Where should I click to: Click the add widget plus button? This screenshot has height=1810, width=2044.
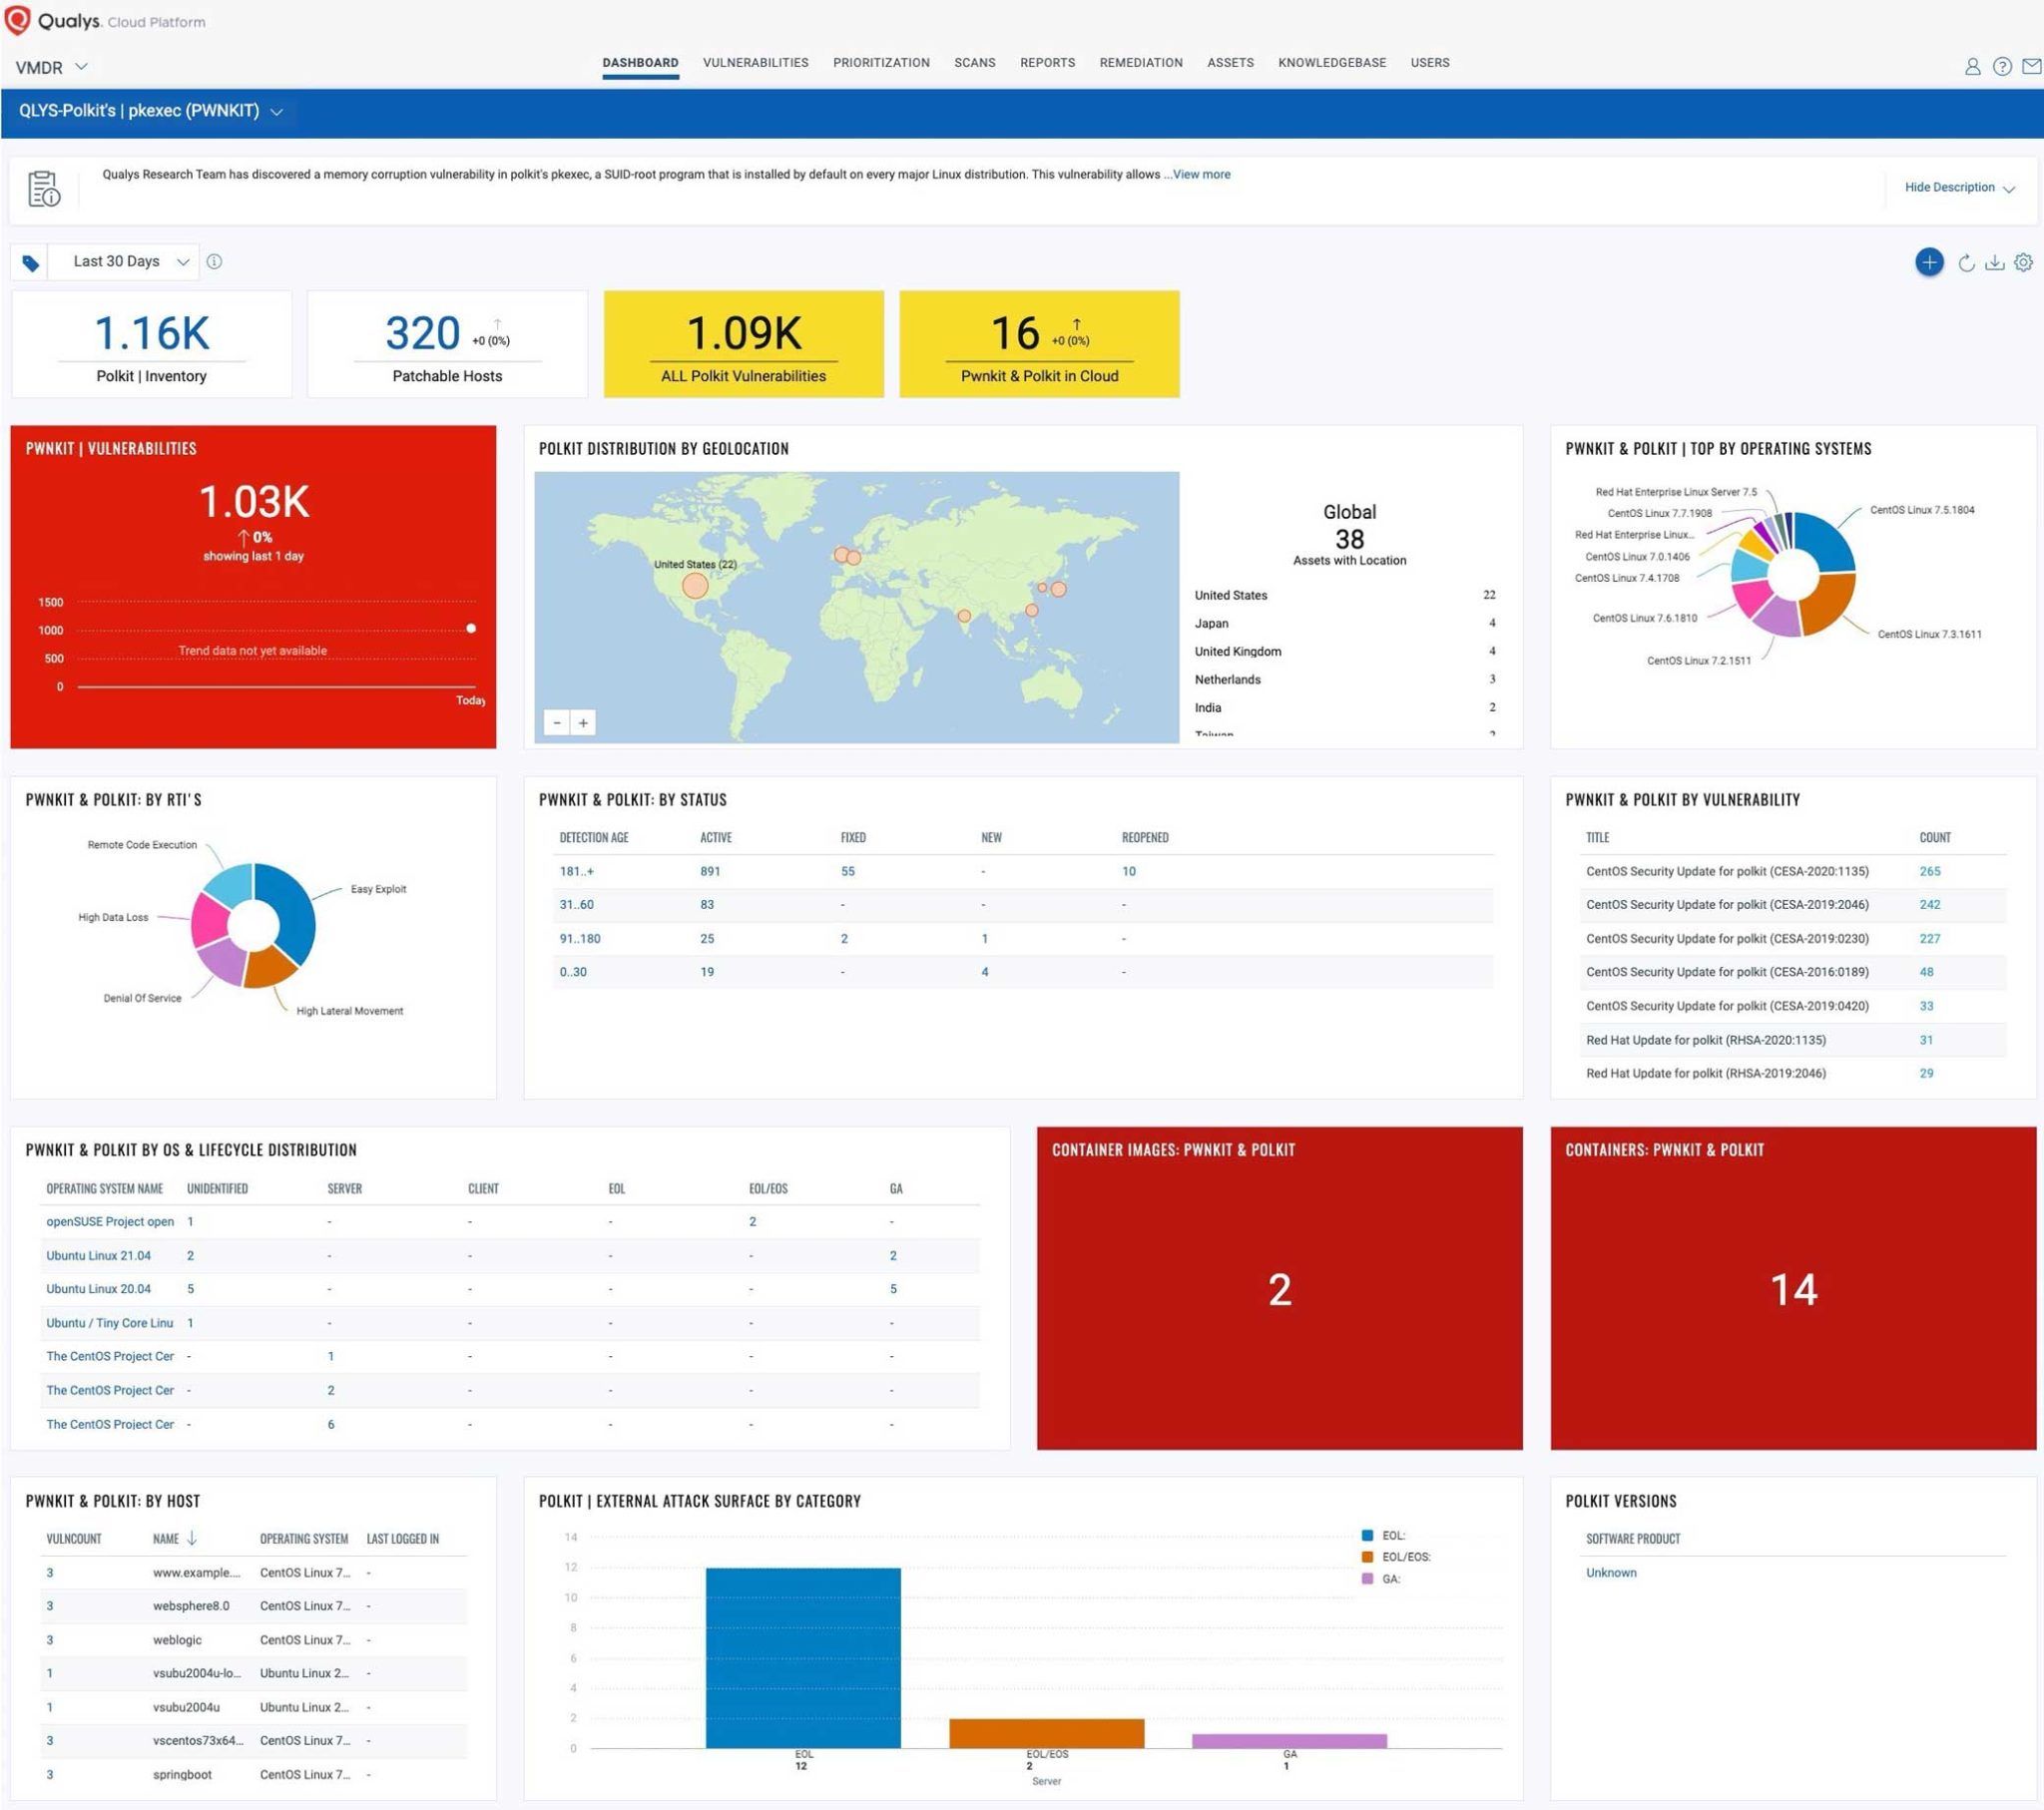tap(1929, 262)
